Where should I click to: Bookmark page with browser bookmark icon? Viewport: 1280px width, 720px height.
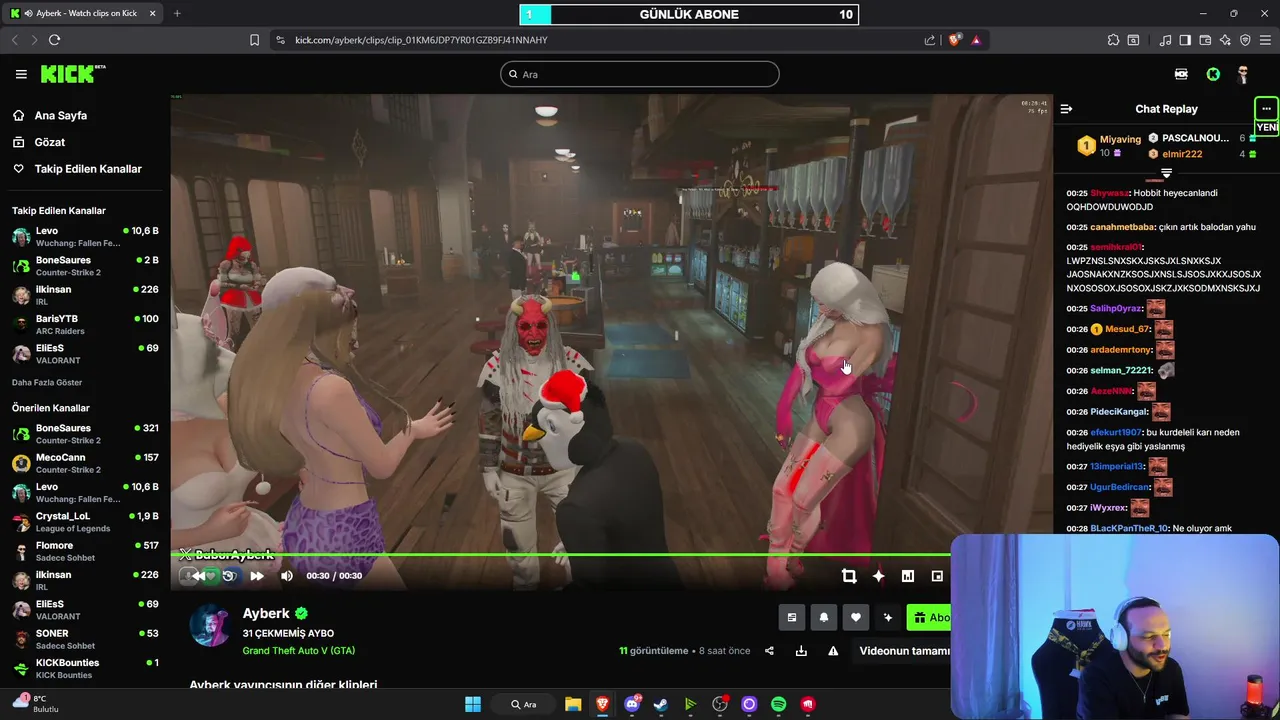(254, 40)
